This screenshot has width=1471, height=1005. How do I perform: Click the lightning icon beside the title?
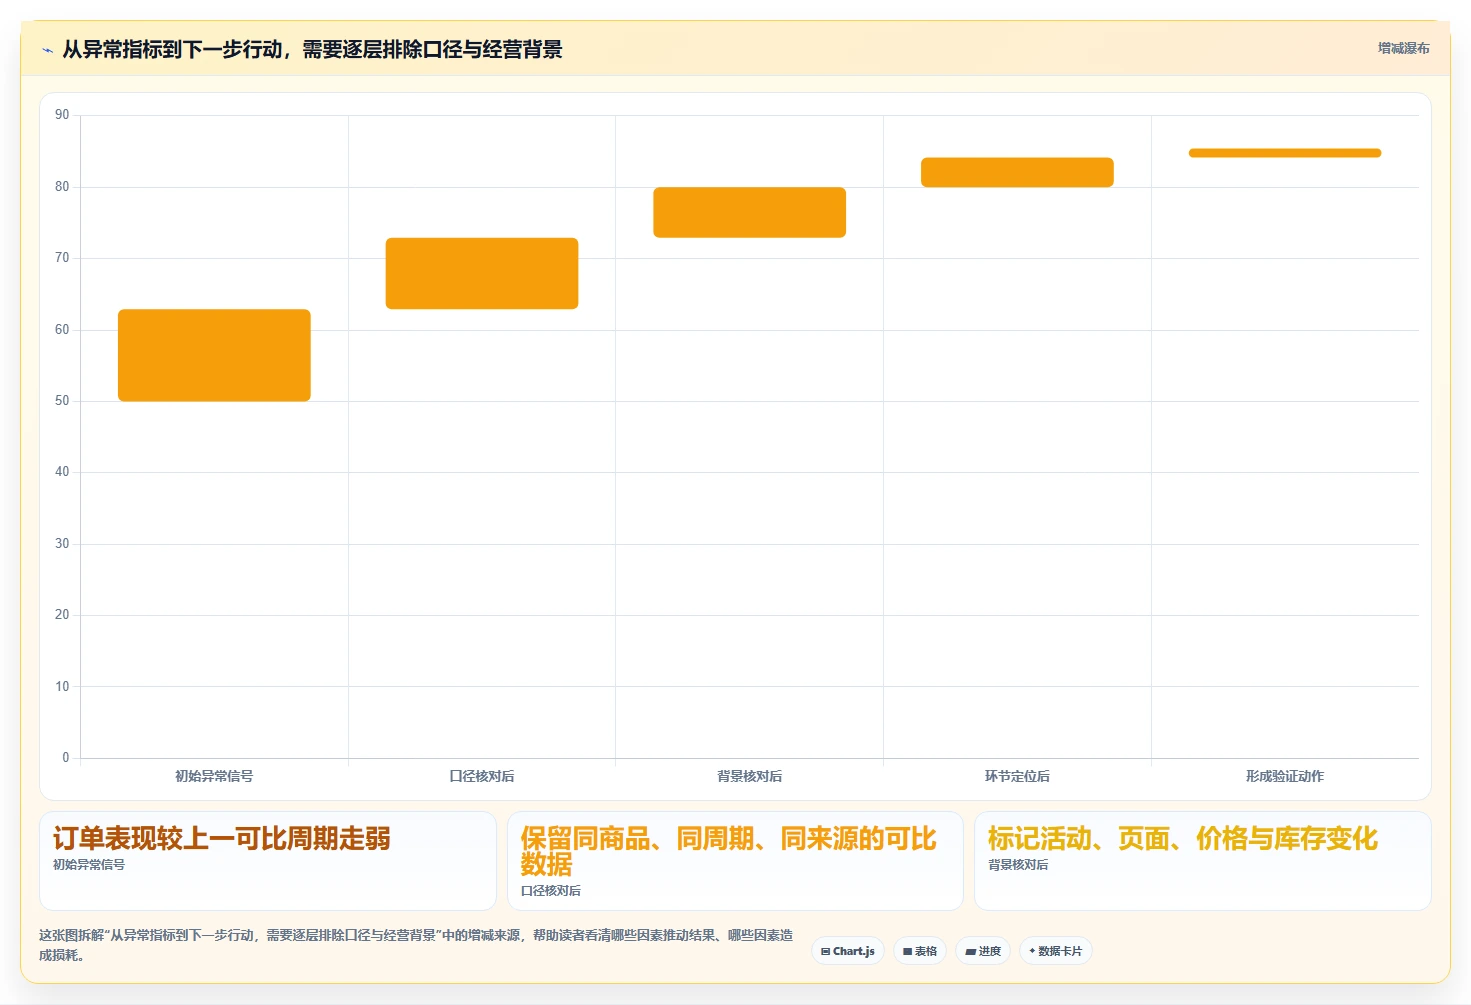[x=47, y=50]
